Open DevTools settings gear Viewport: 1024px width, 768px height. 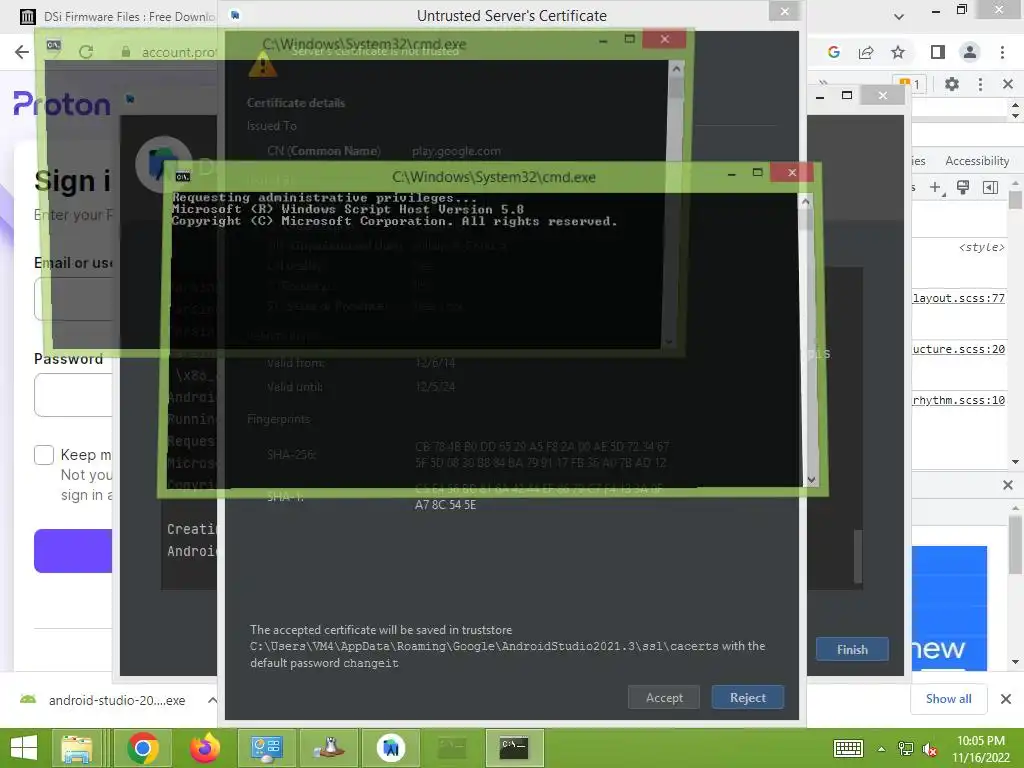[952, 84]
